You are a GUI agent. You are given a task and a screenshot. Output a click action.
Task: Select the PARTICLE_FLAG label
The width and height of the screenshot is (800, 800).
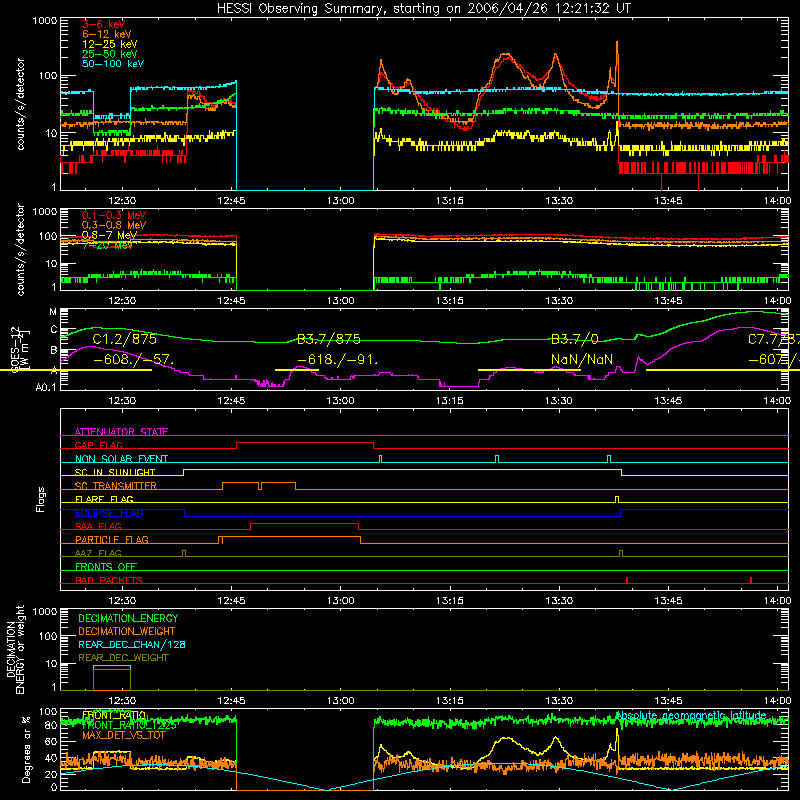point(112,540)
